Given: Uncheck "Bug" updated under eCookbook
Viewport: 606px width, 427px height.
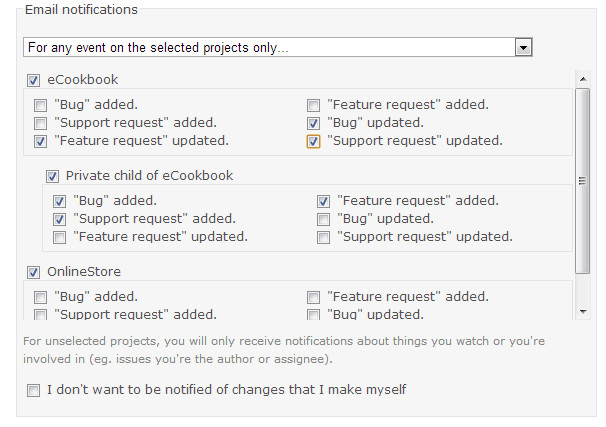Looking at the screenshot, I should pos(313,123).
